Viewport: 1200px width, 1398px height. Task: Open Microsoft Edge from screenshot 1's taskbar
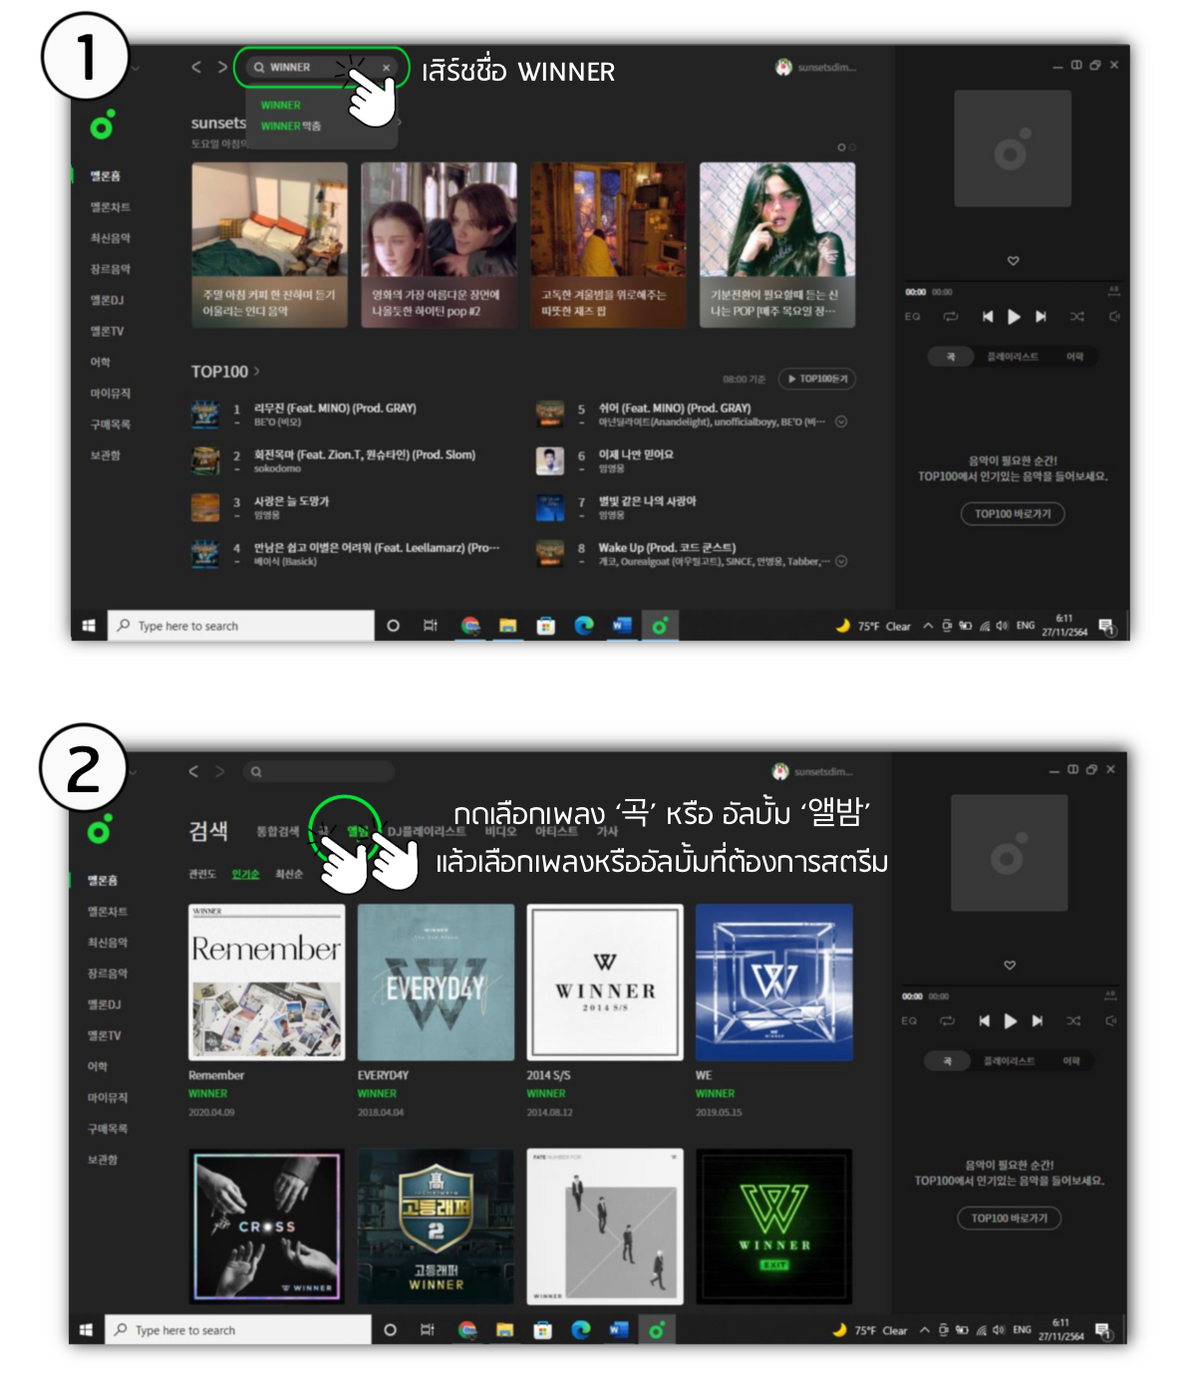584,626
